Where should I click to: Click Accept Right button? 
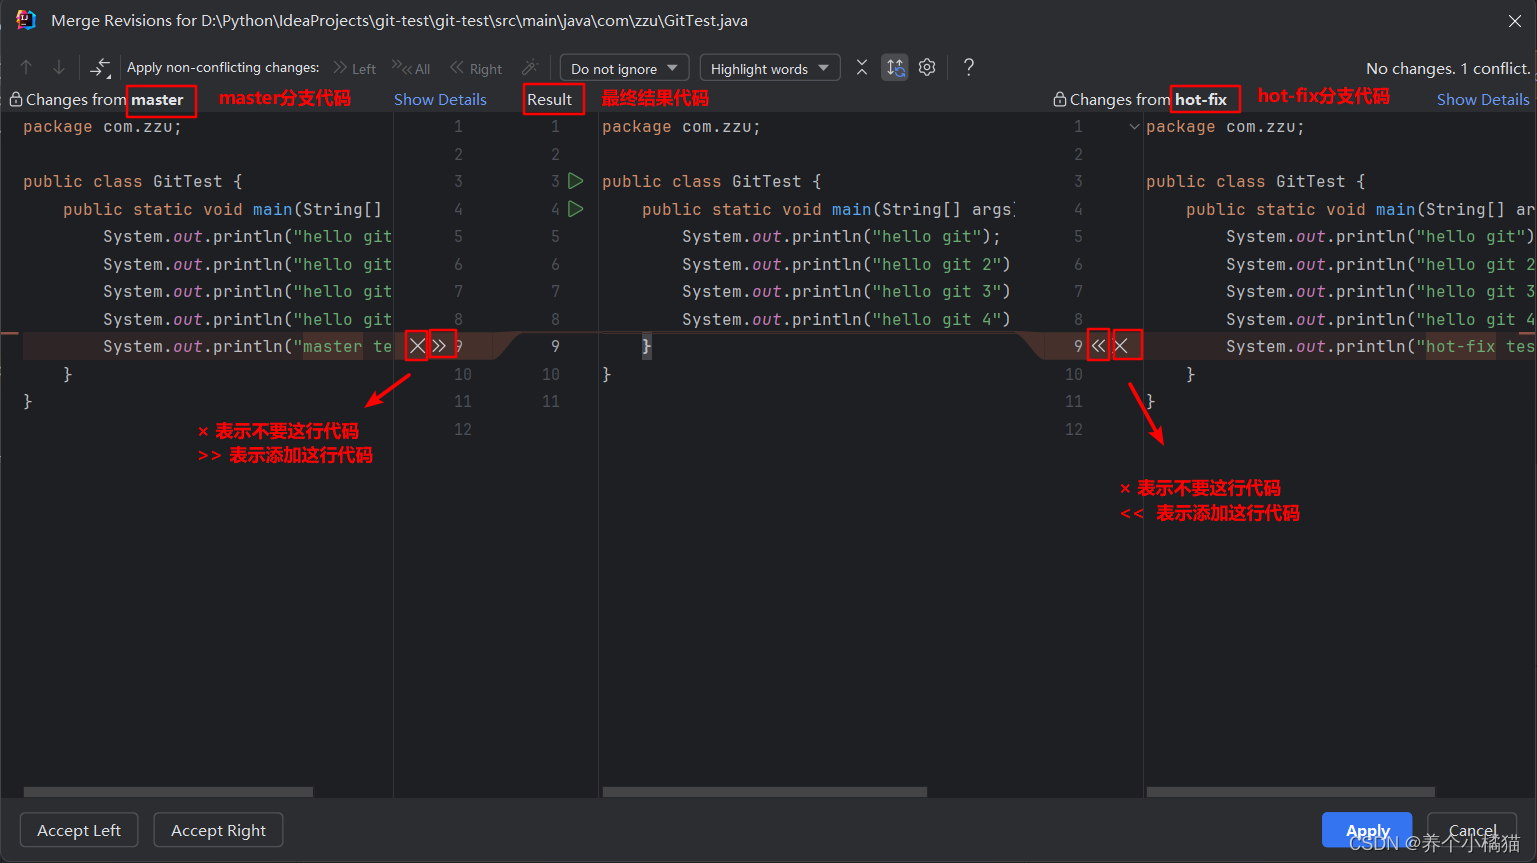pyautogui.click(x=218, y=830)
